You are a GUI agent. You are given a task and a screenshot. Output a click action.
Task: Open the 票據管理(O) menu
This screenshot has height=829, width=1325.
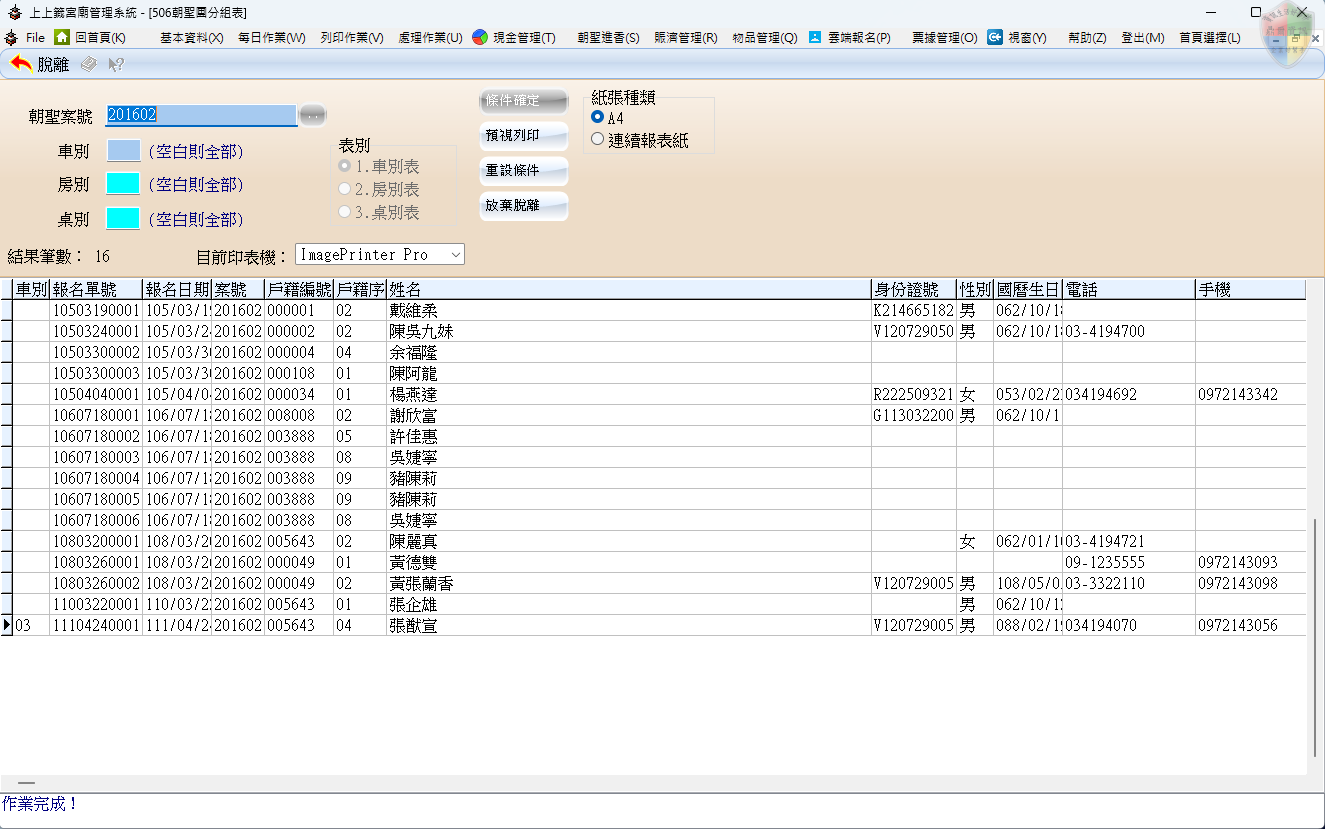(x=944, y=37)
